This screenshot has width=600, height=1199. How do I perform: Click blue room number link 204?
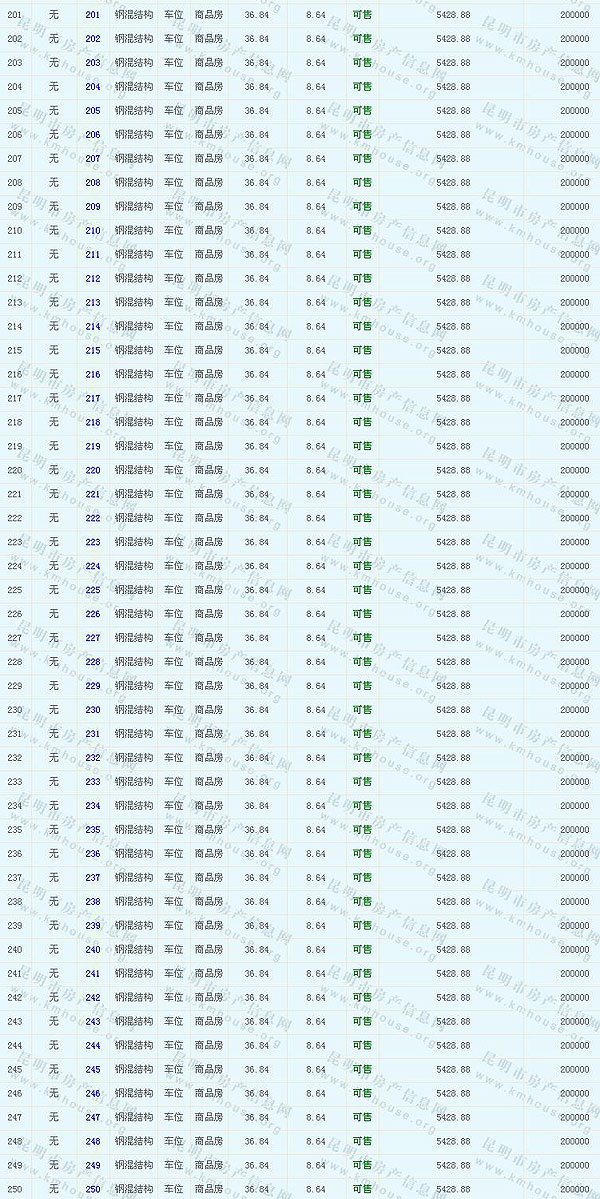coord(93,87)
